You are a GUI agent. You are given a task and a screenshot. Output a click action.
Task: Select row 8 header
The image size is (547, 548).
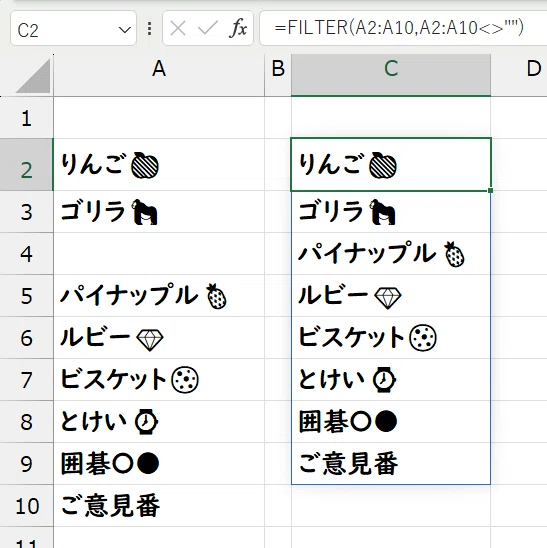(27, 421)
